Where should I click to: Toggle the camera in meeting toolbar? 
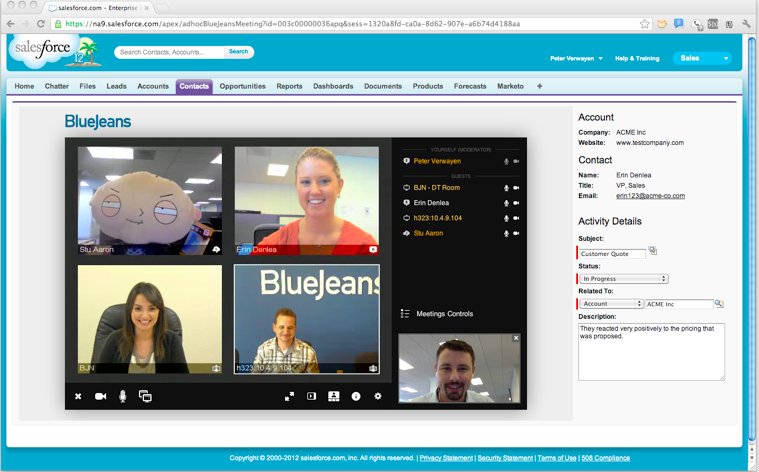coord(100,396)
